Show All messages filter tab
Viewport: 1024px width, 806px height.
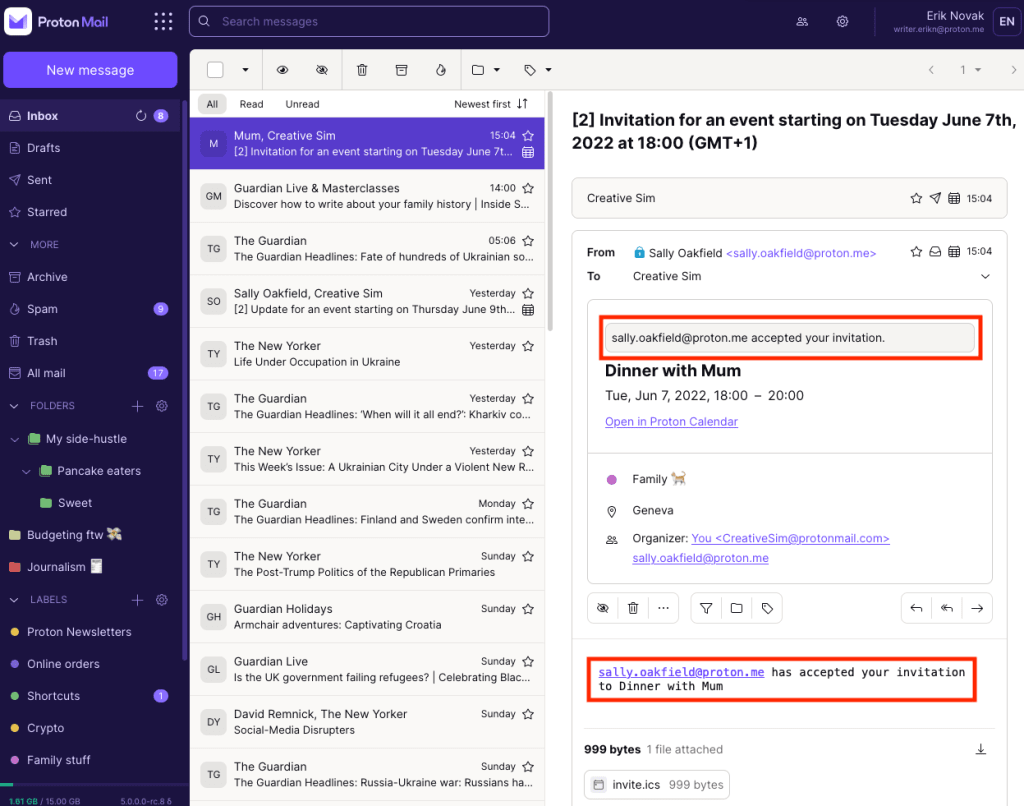pyautogui.click(x=212, y=104)
